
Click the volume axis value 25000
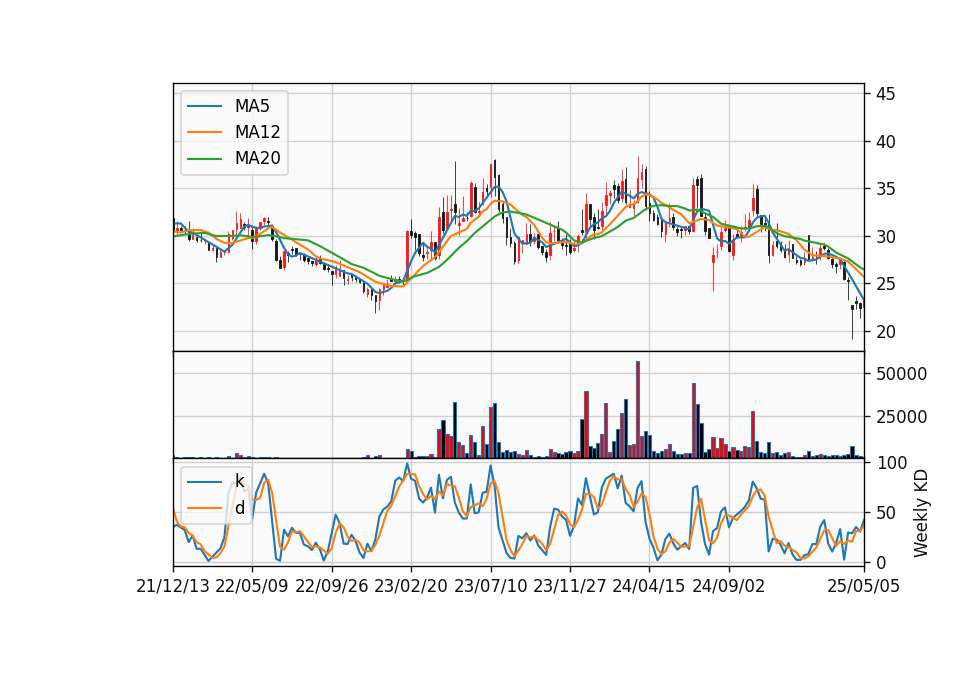(901, 417)
